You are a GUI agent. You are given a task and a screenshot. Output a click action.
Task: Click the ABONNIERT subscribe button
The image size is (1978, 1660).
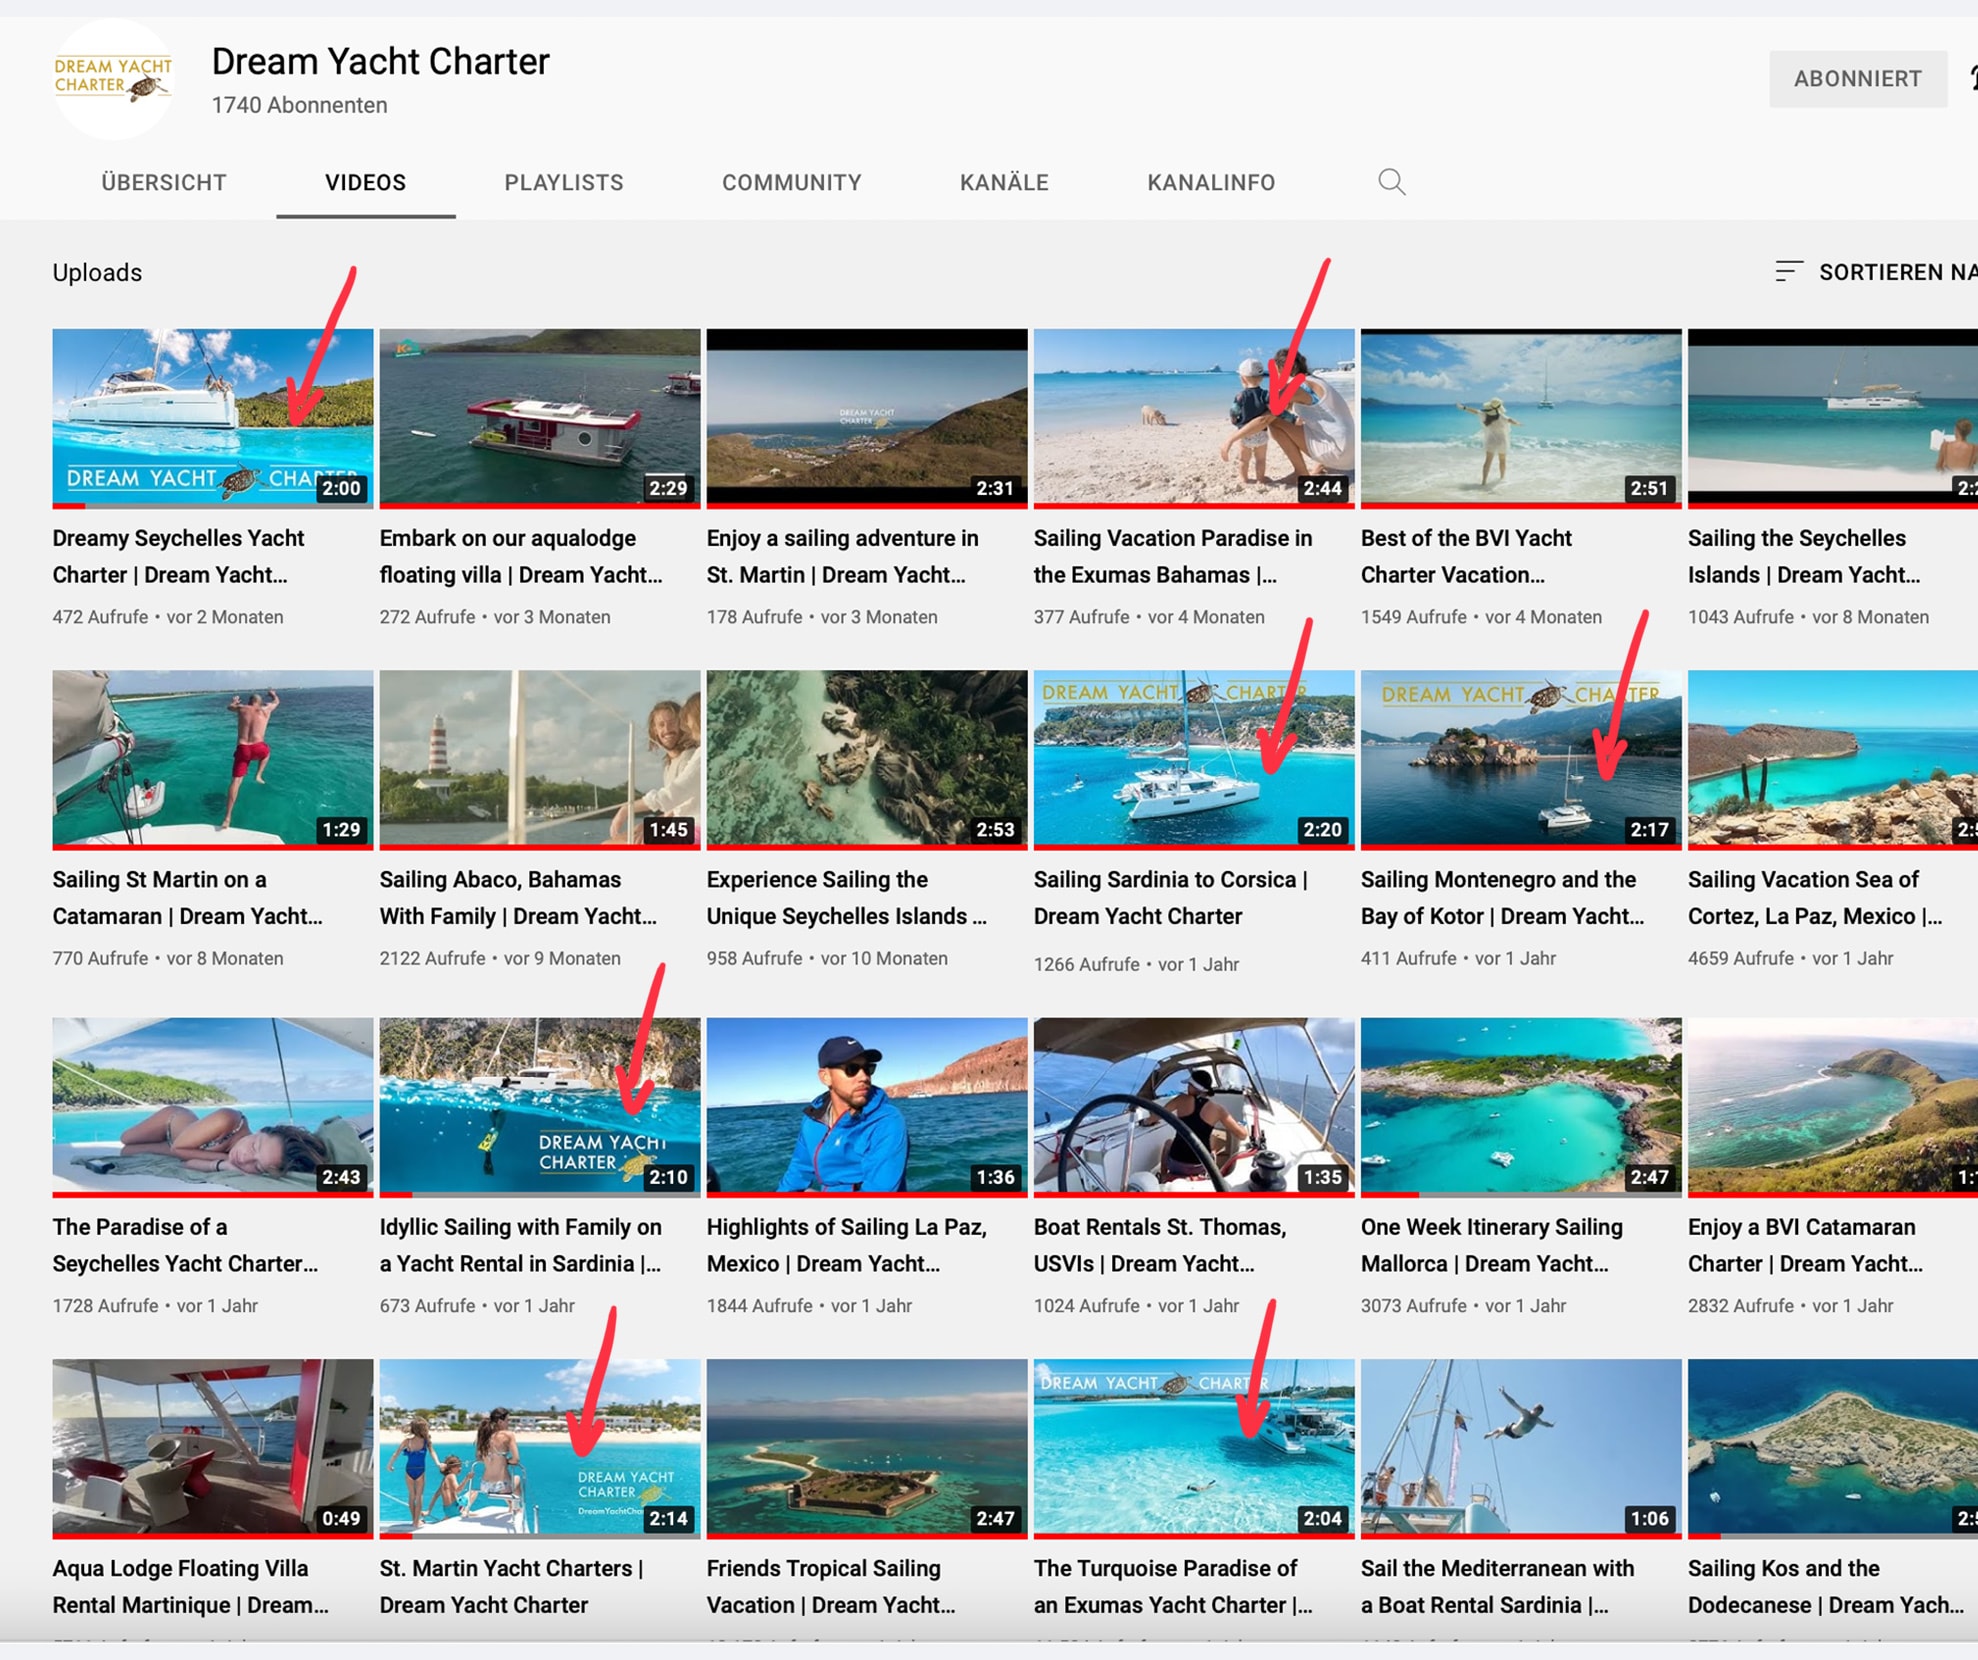1857,79
